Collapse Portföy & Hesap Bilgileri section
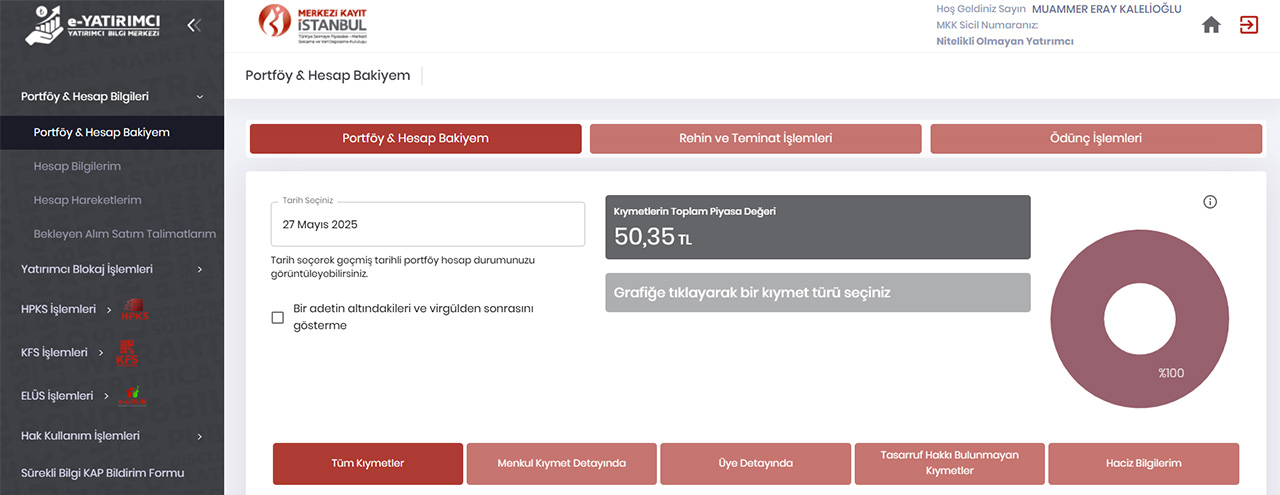The height and width of the screenshot is (495, 1280). click(112, 97)
